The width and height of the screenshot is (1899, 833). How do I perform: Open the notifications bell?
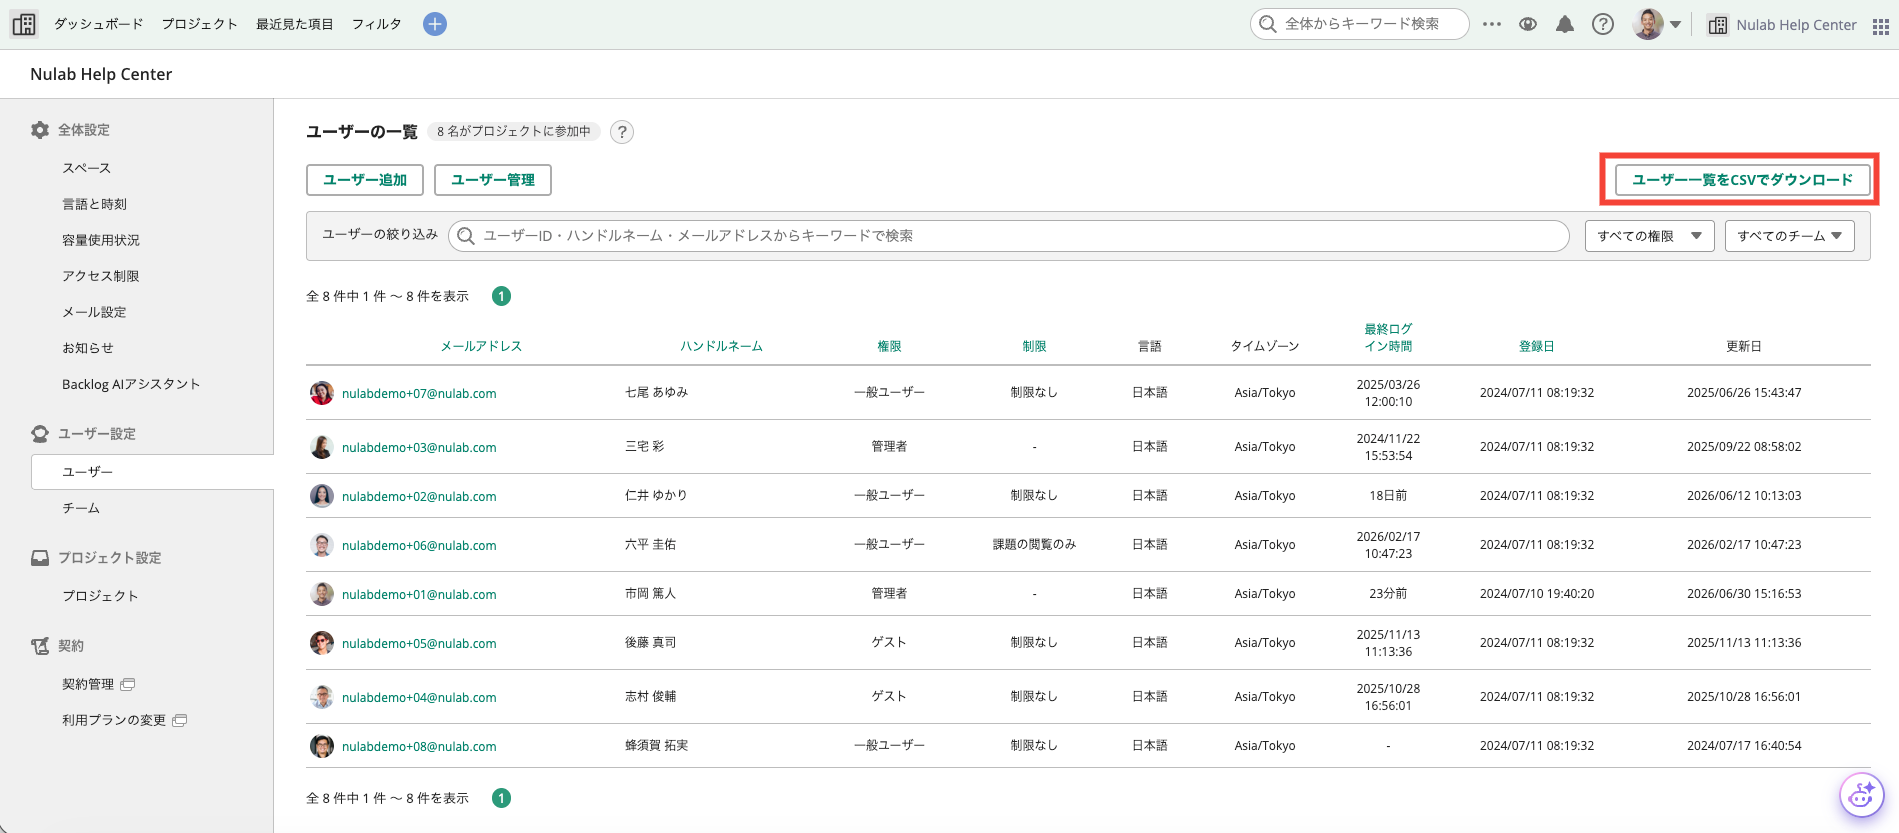tap(1565, 24)
